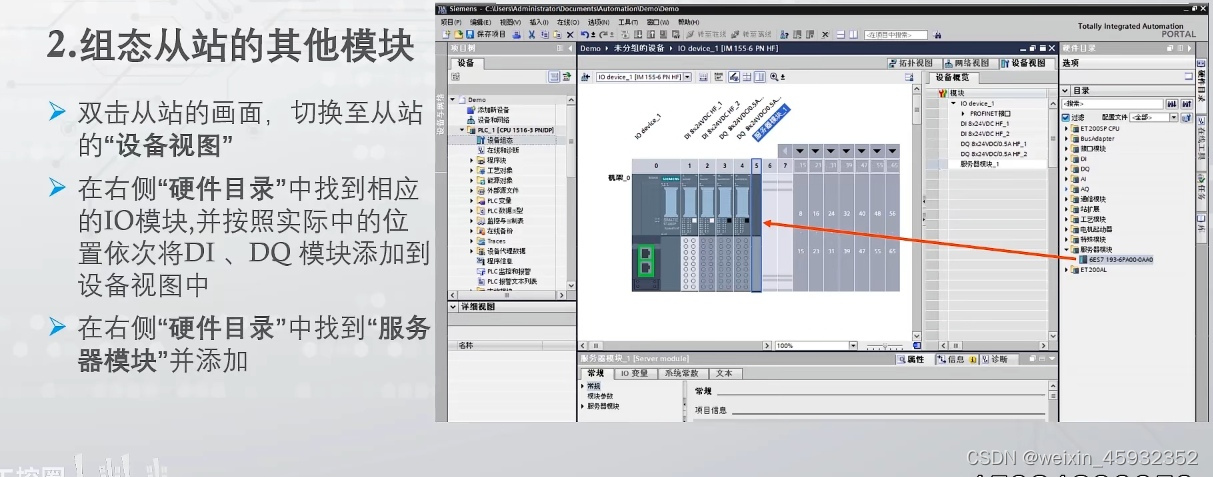Open the 诊断 diagnostics tab
Viewport: 1213px width, 477px height.
[x=998, y=359]
